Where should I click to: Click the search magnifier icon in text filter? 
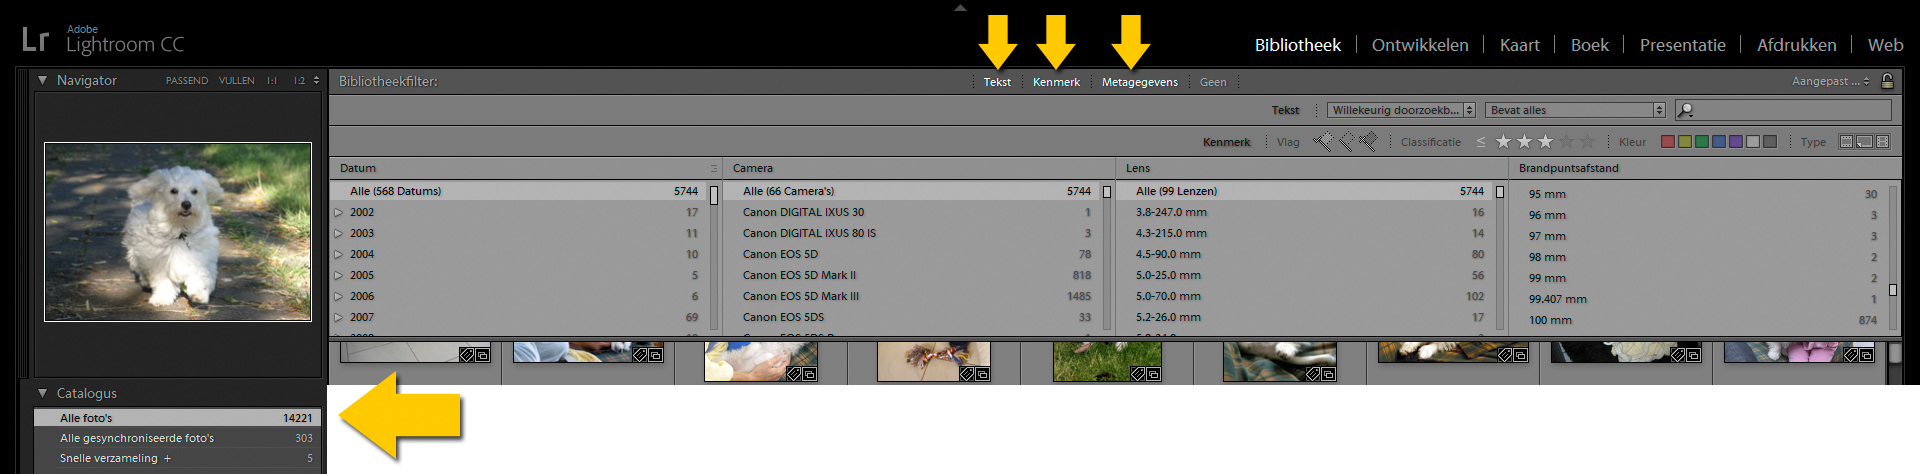pyautogui.click(x=1685, y=110)
